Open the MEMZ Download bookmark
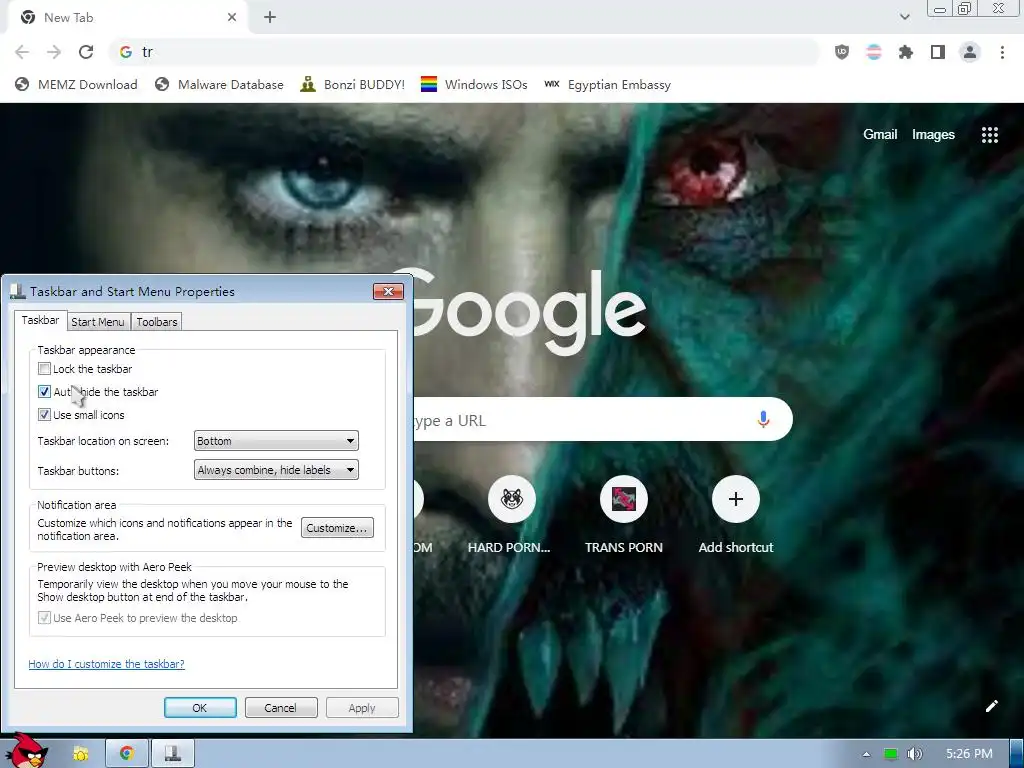1024x768 pixels. coord(76,84)
